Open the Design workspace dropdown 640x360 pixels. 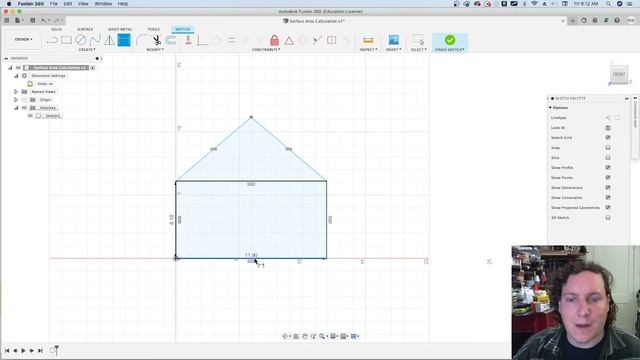[x=23, y=40]
